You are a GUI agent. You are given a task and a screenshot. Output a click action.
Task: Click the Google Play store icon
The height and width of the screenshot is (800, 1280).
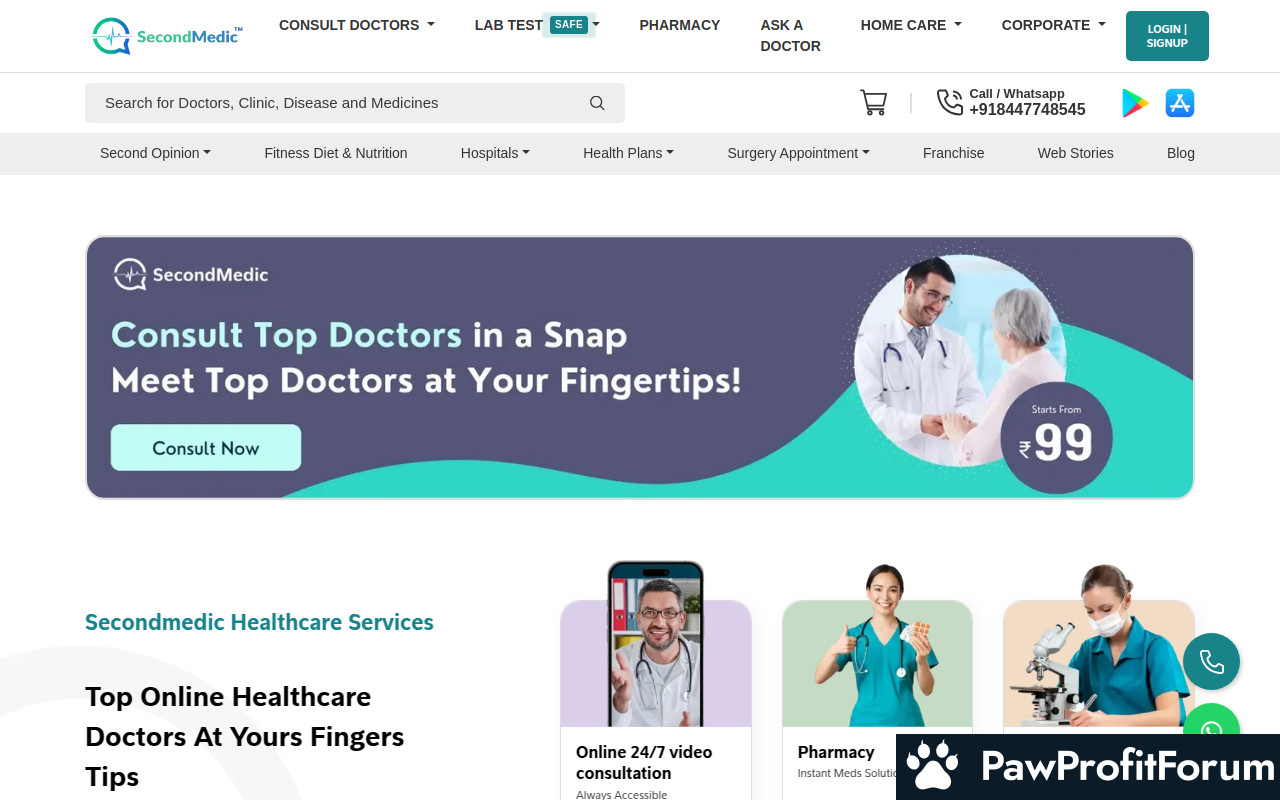tap(1135, 103)
